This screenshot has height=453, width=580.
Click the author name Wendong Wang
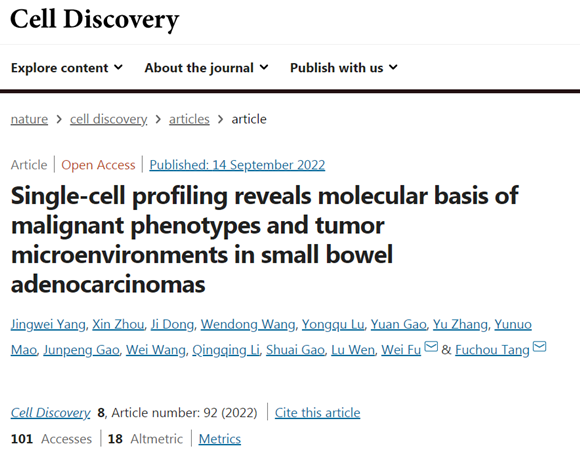[x=248, y=324]
